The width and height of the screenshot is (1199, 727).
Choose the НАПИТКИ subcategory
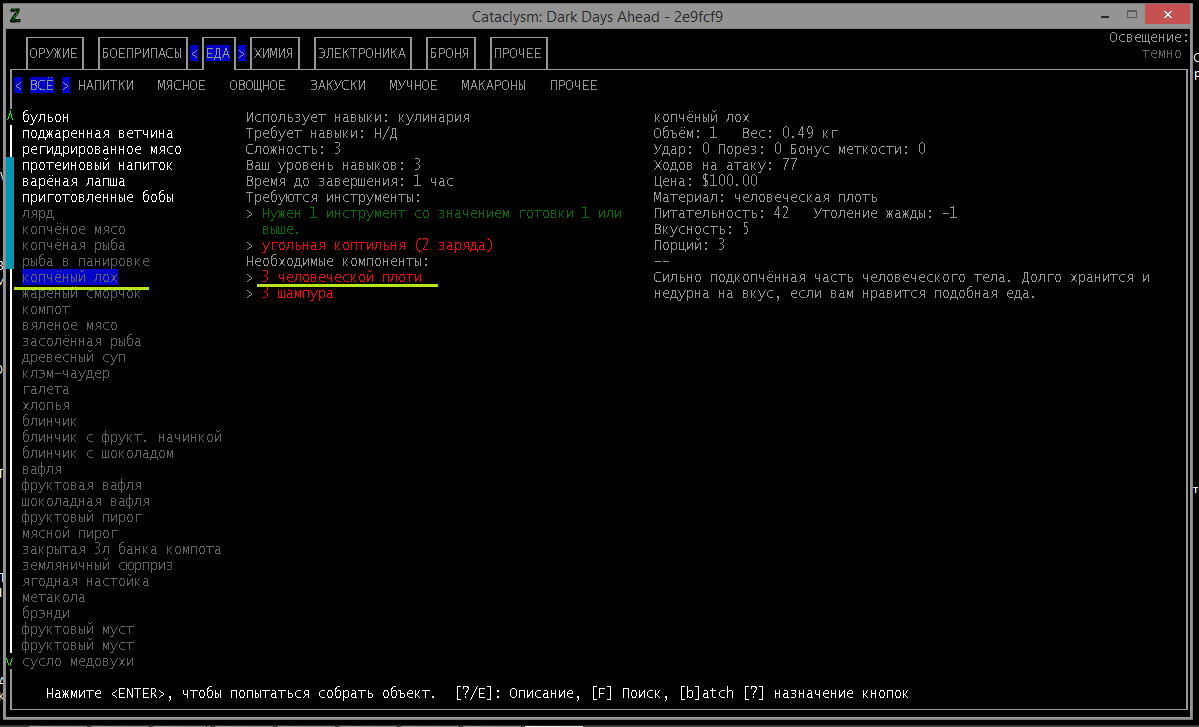[106, 86]
